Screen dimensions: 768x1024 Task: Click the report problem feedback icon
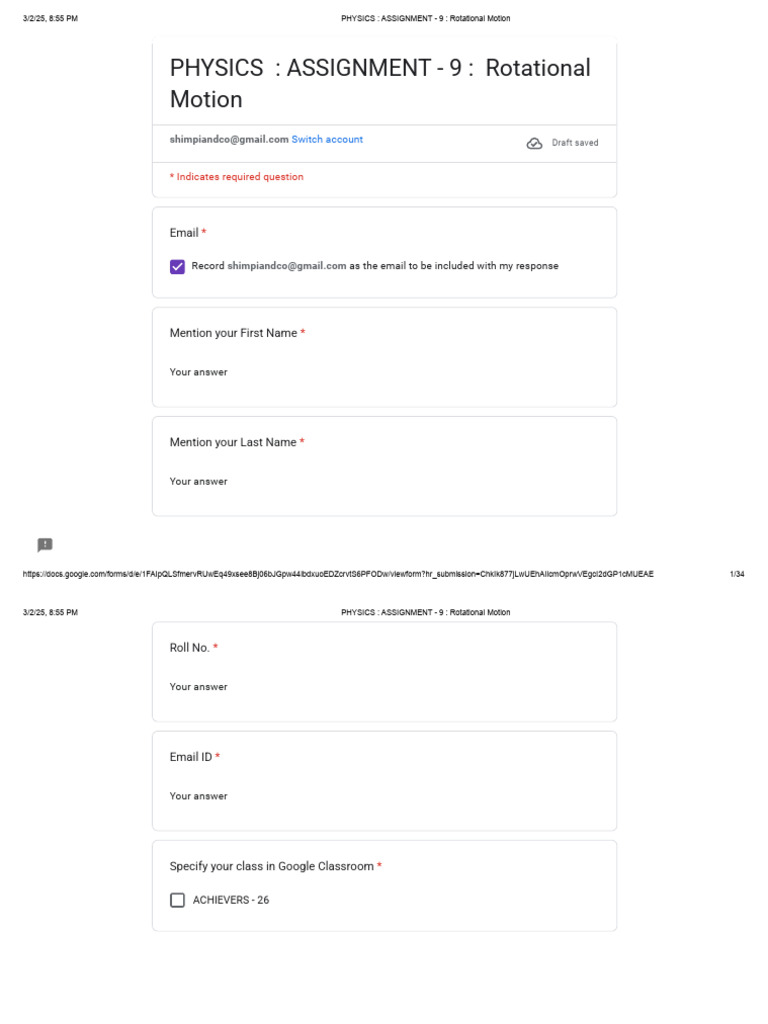click(x=45, y=545)
